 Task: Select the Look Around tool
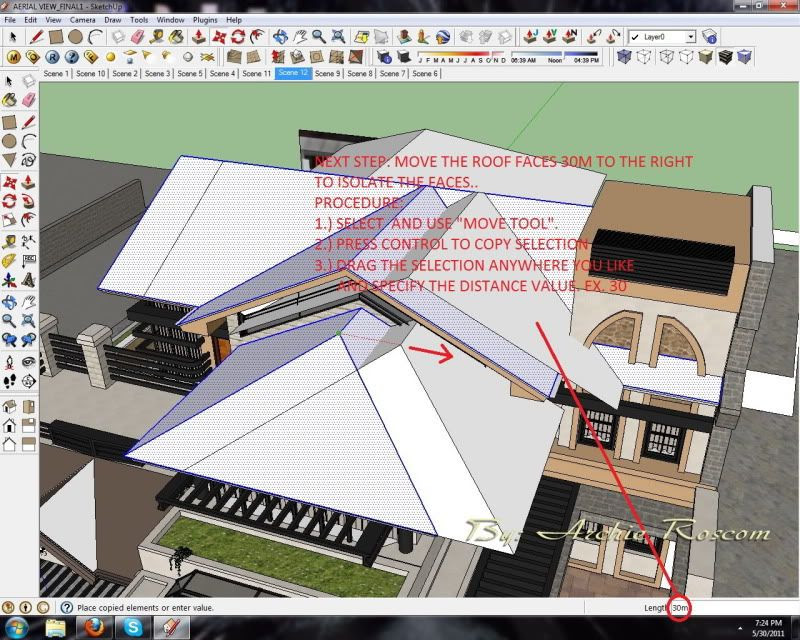29,362
